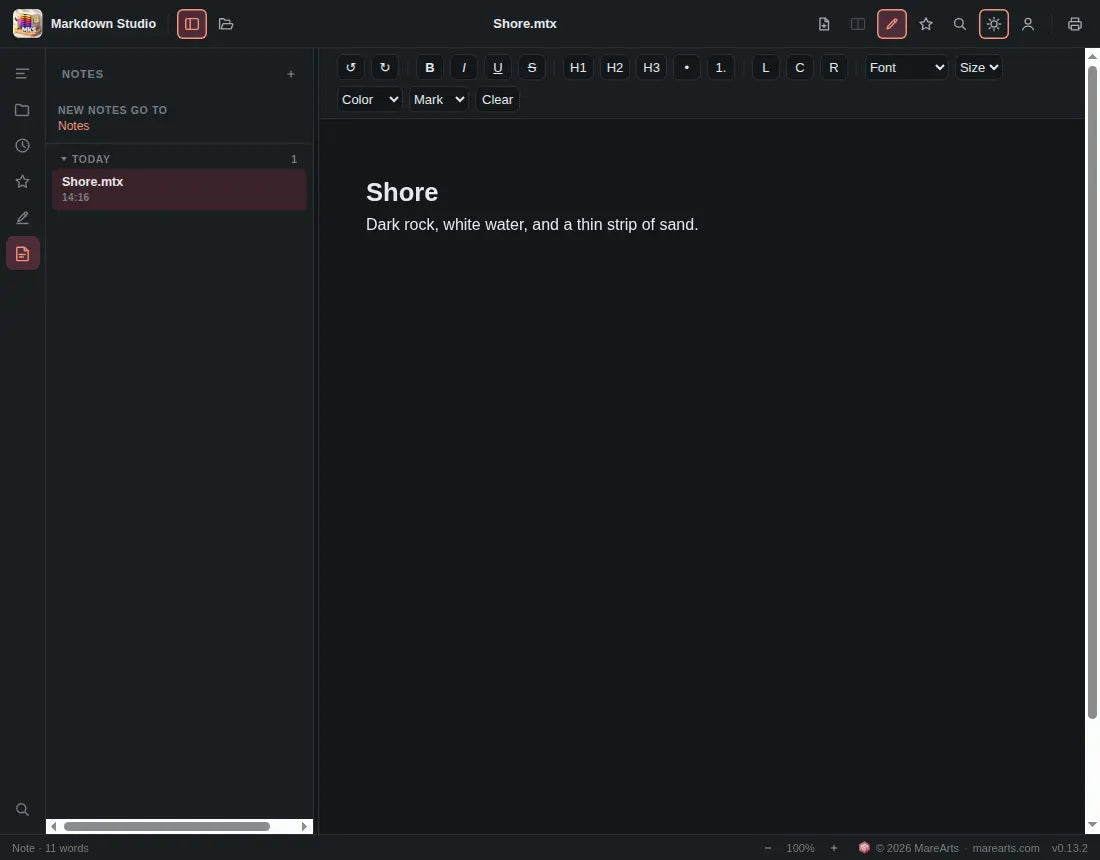This screenshot has height=860, width=1100.
Task: Insert a numbered list
Action: [720, 67]
